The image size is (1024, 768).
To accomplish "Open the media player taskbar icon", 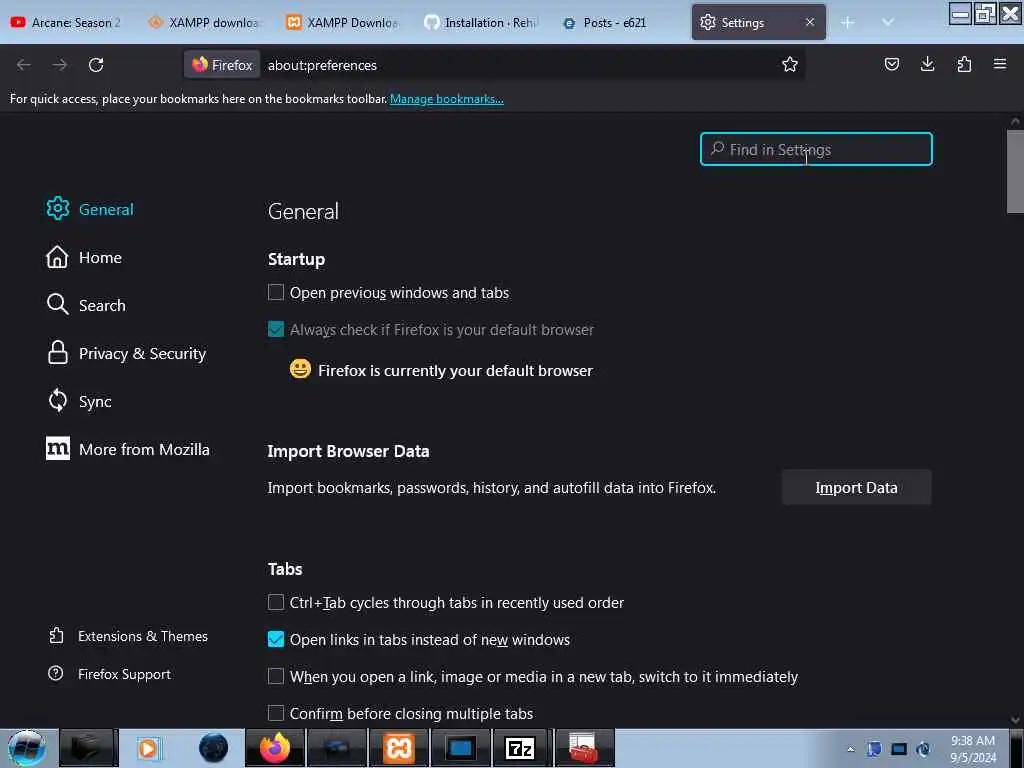I will click(149, 748).
